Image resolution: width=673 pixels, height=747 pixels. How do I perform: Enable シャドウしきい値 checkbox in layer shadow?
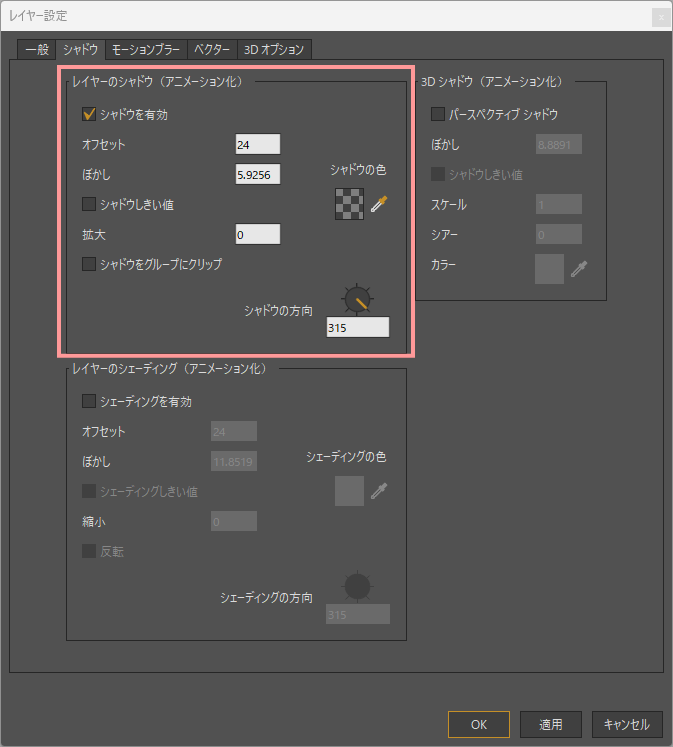click(x=89, y=204)
